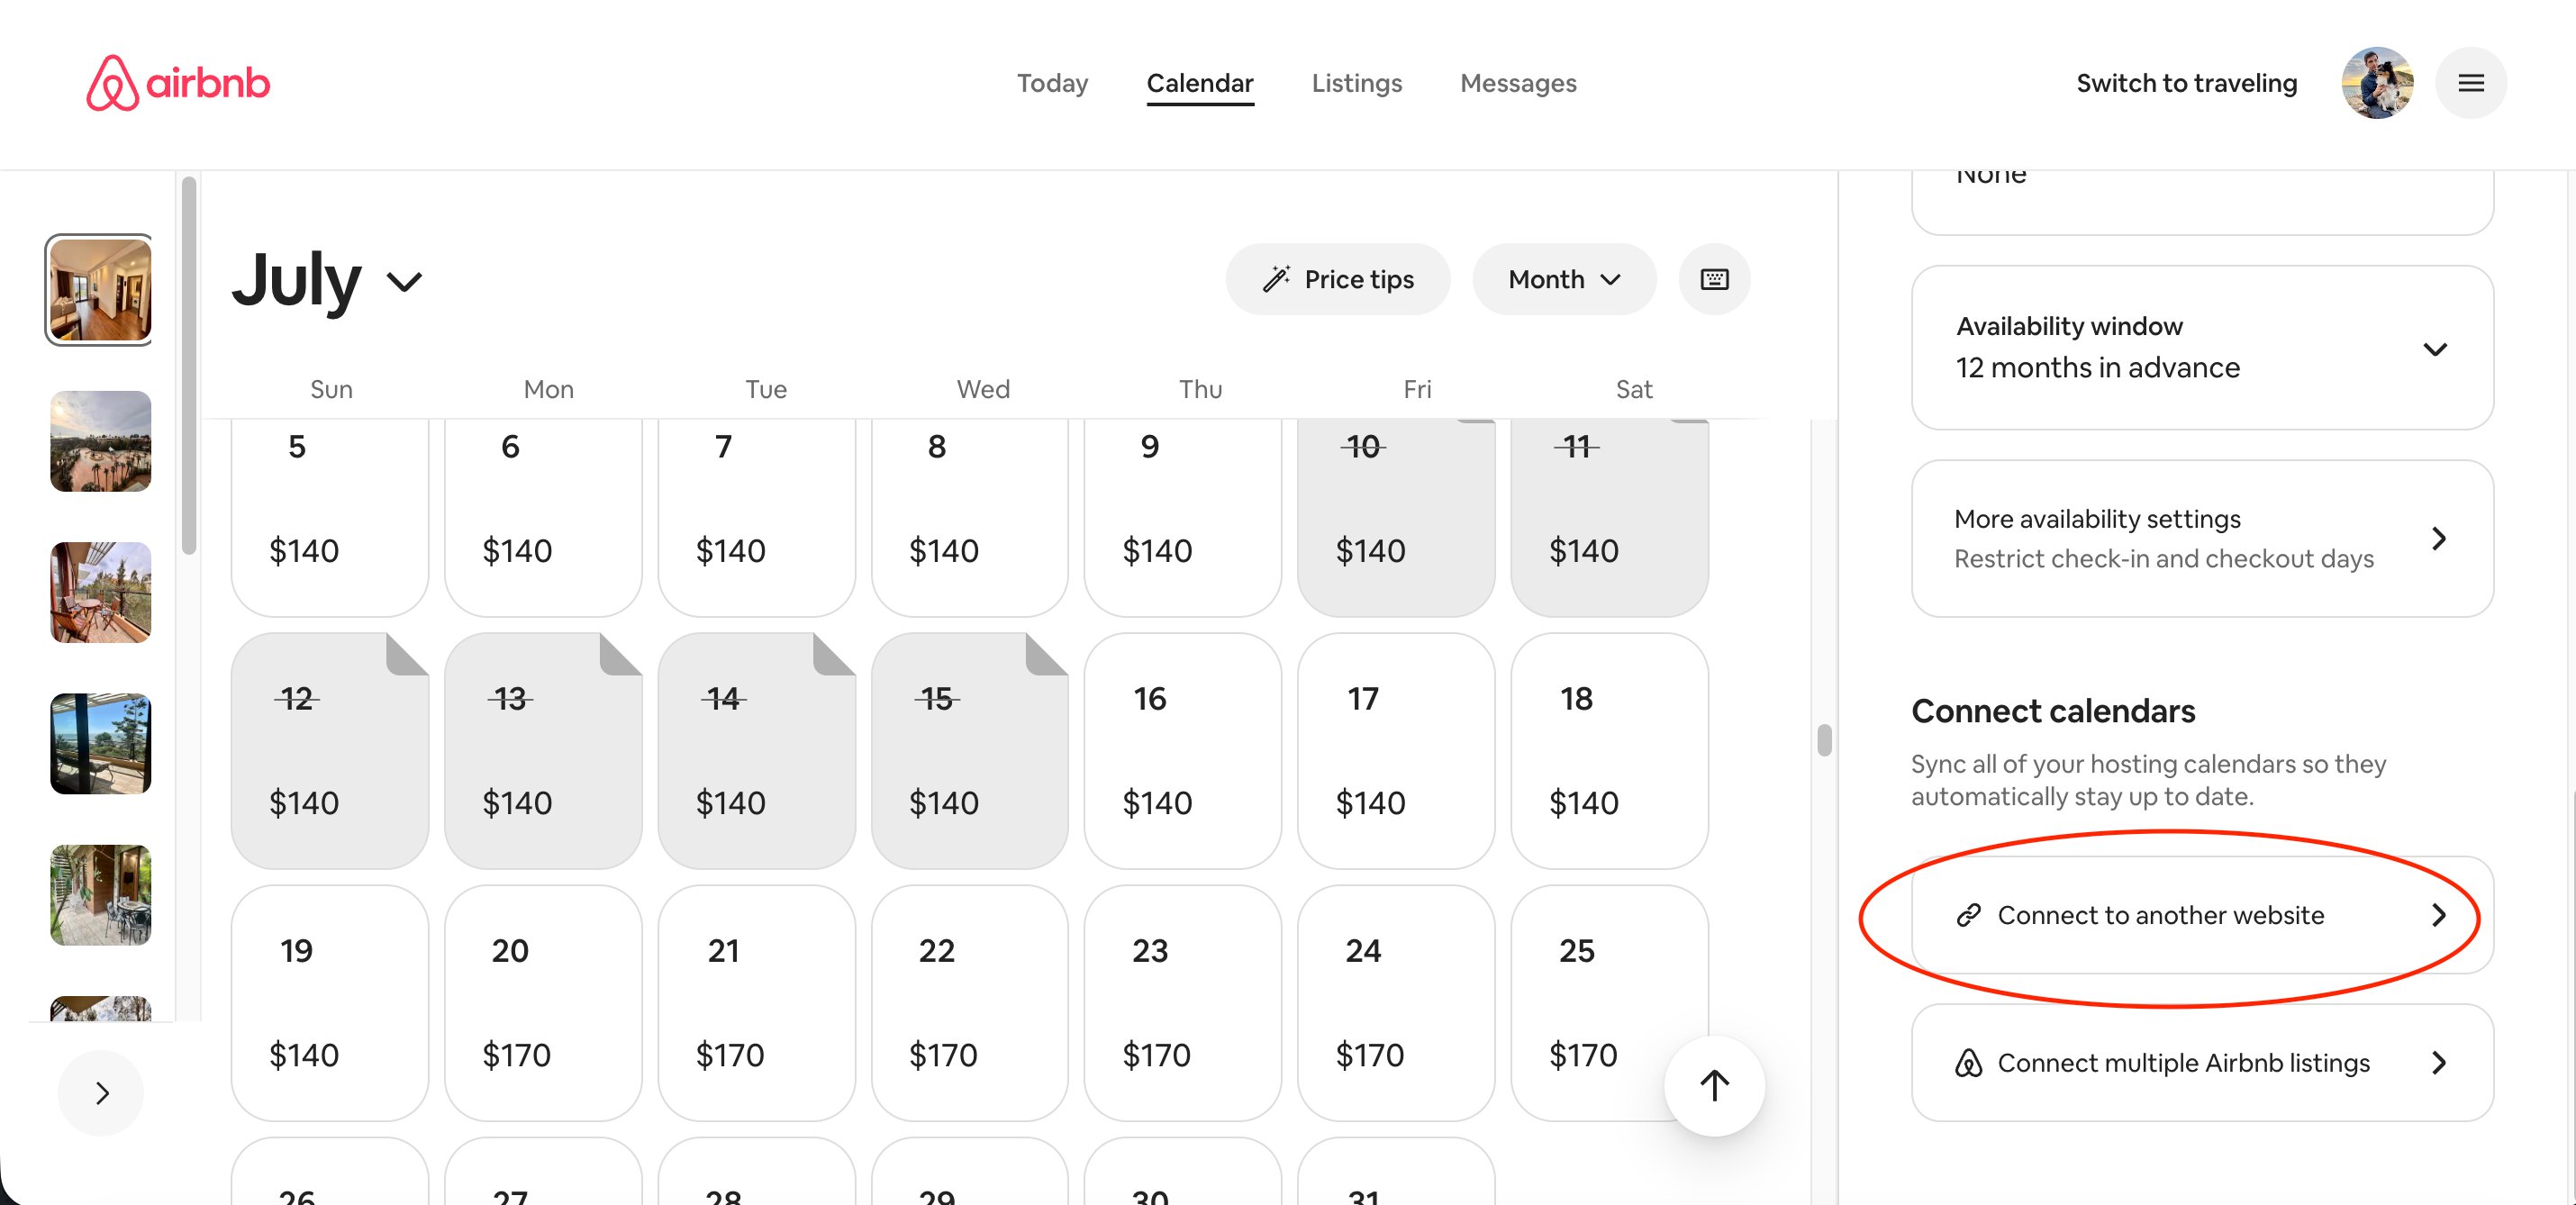Select the palm-tree sunset view listing thumbnail
Image resolution: width=2576 pixels, height=1205 pixels.
[100, 441]
